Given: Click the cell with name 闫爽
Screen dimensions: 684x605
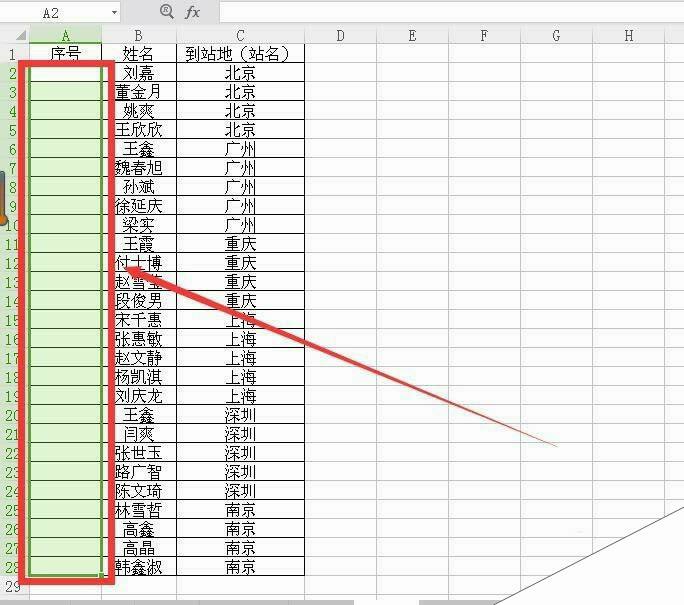Looking at the screenshot, I should coord(139,434).
